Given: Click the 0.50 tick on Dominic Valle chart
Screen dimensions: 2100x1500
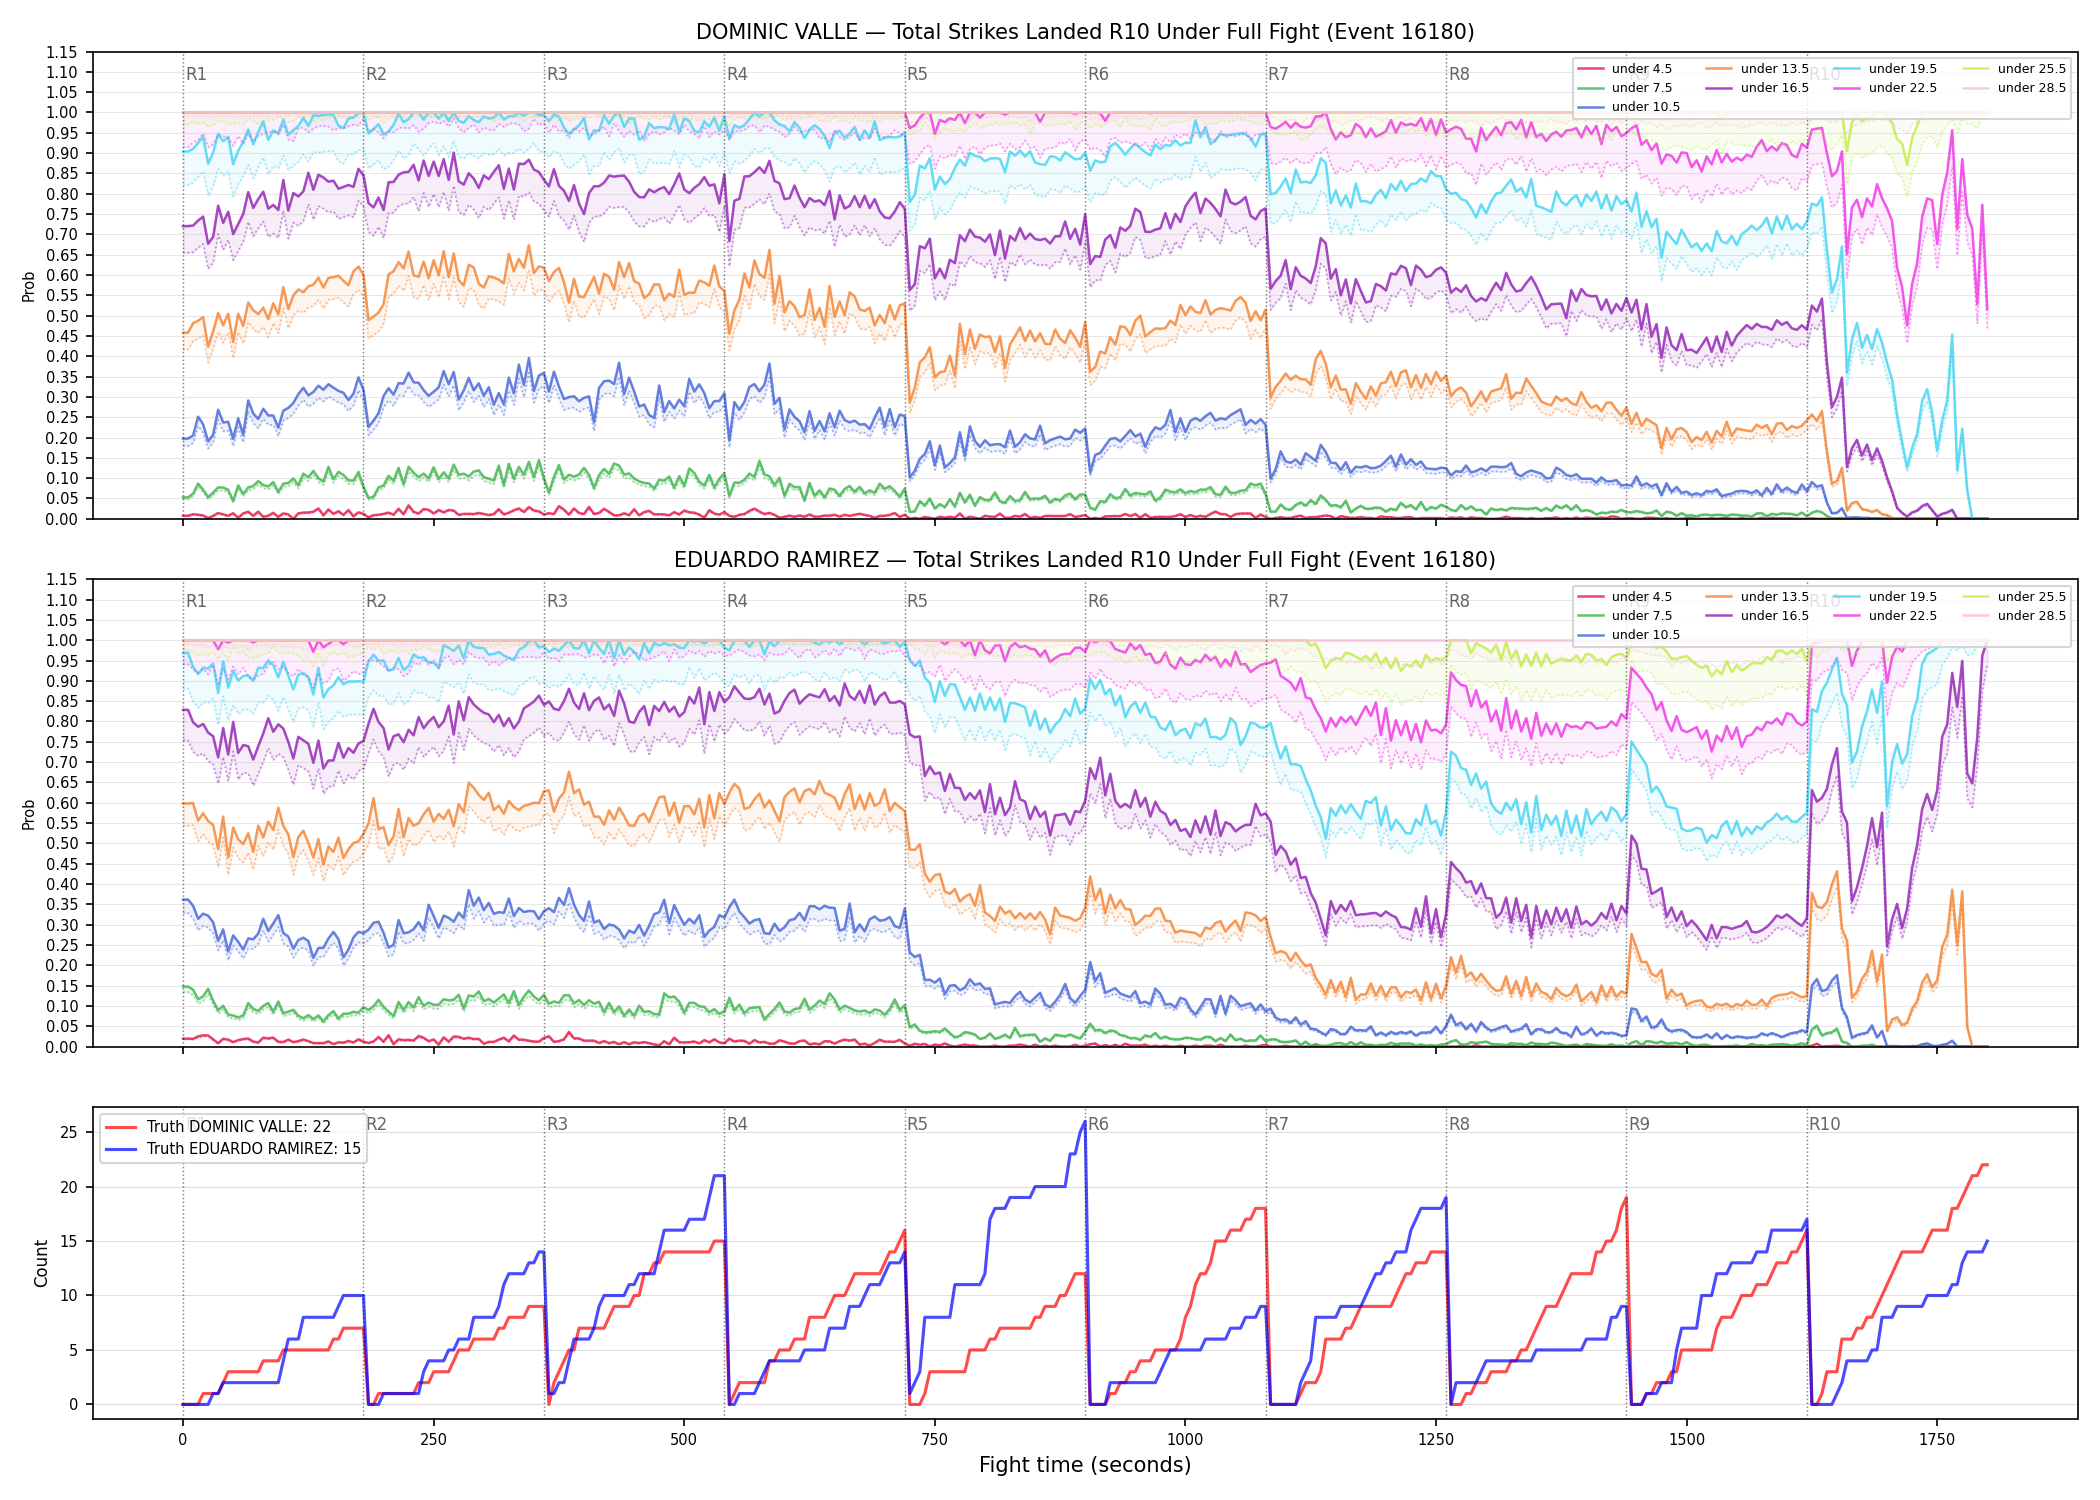Looking at the screenshot, I should tap(62, 316).
